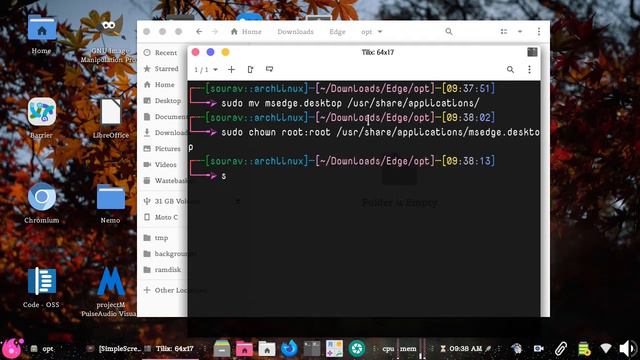This screenshot has width=640, height=360.
Task: Select Pictures in the file manager sidebar
Action: tap(162, 149)
